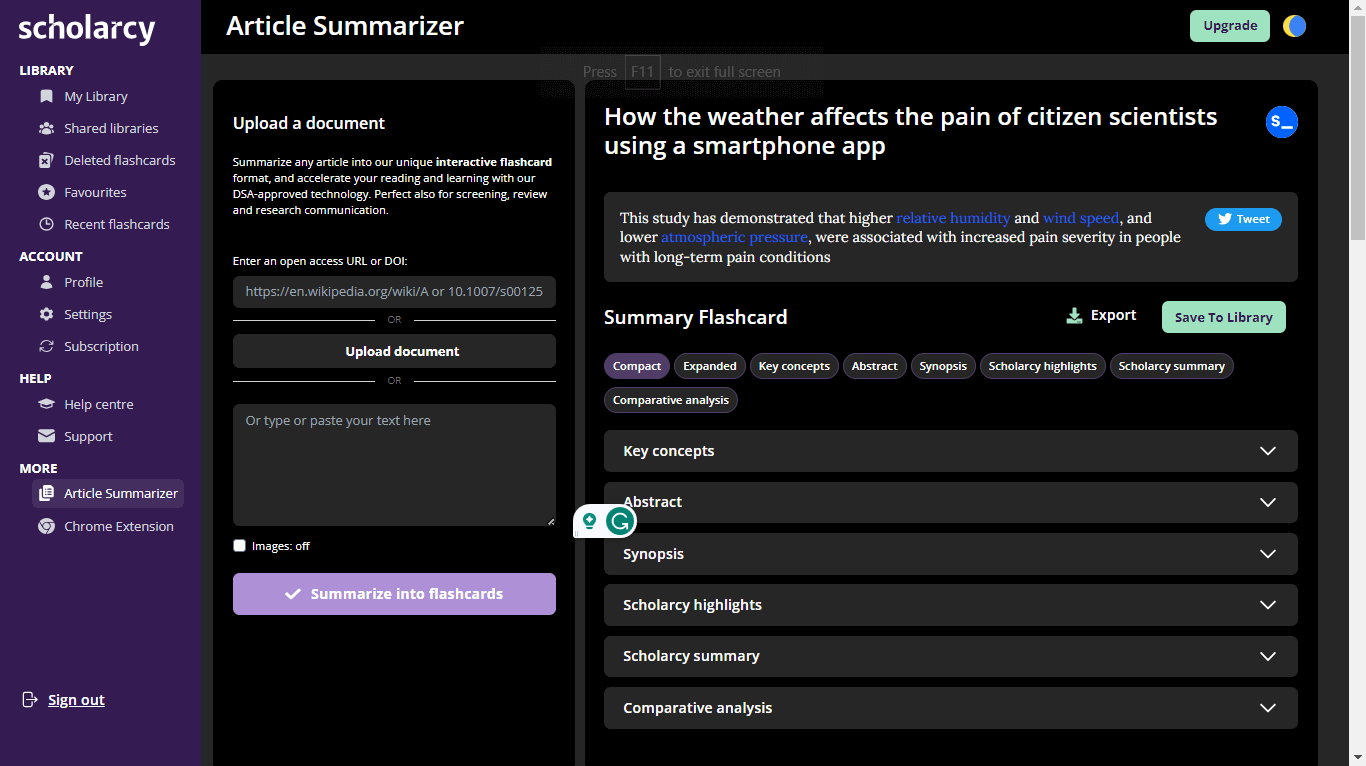Expand the Synopsis section
1366x766 pixels.
(950, 554)
